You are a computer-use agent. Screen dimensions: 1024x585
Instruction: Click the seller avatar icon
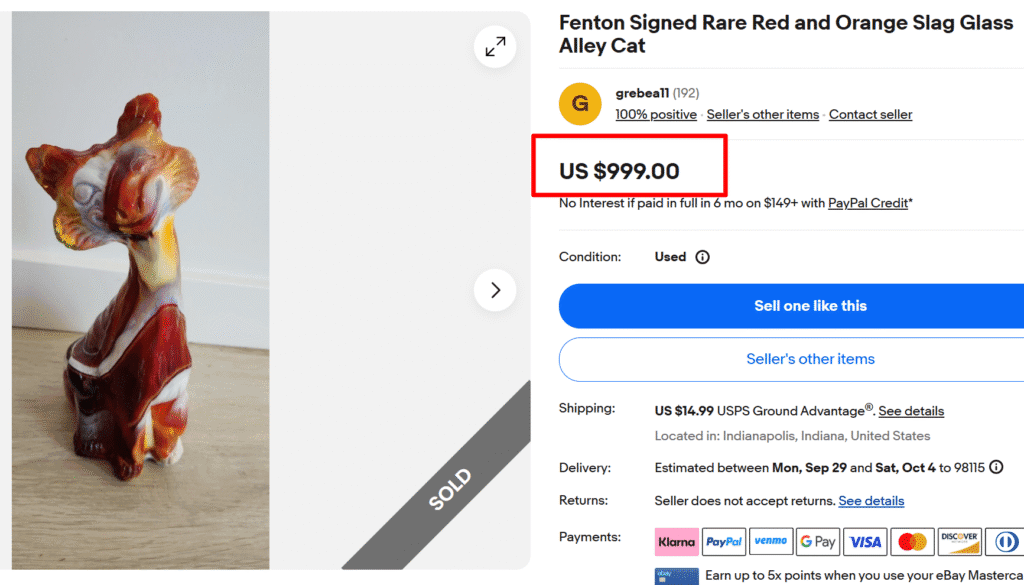point(580,104)
